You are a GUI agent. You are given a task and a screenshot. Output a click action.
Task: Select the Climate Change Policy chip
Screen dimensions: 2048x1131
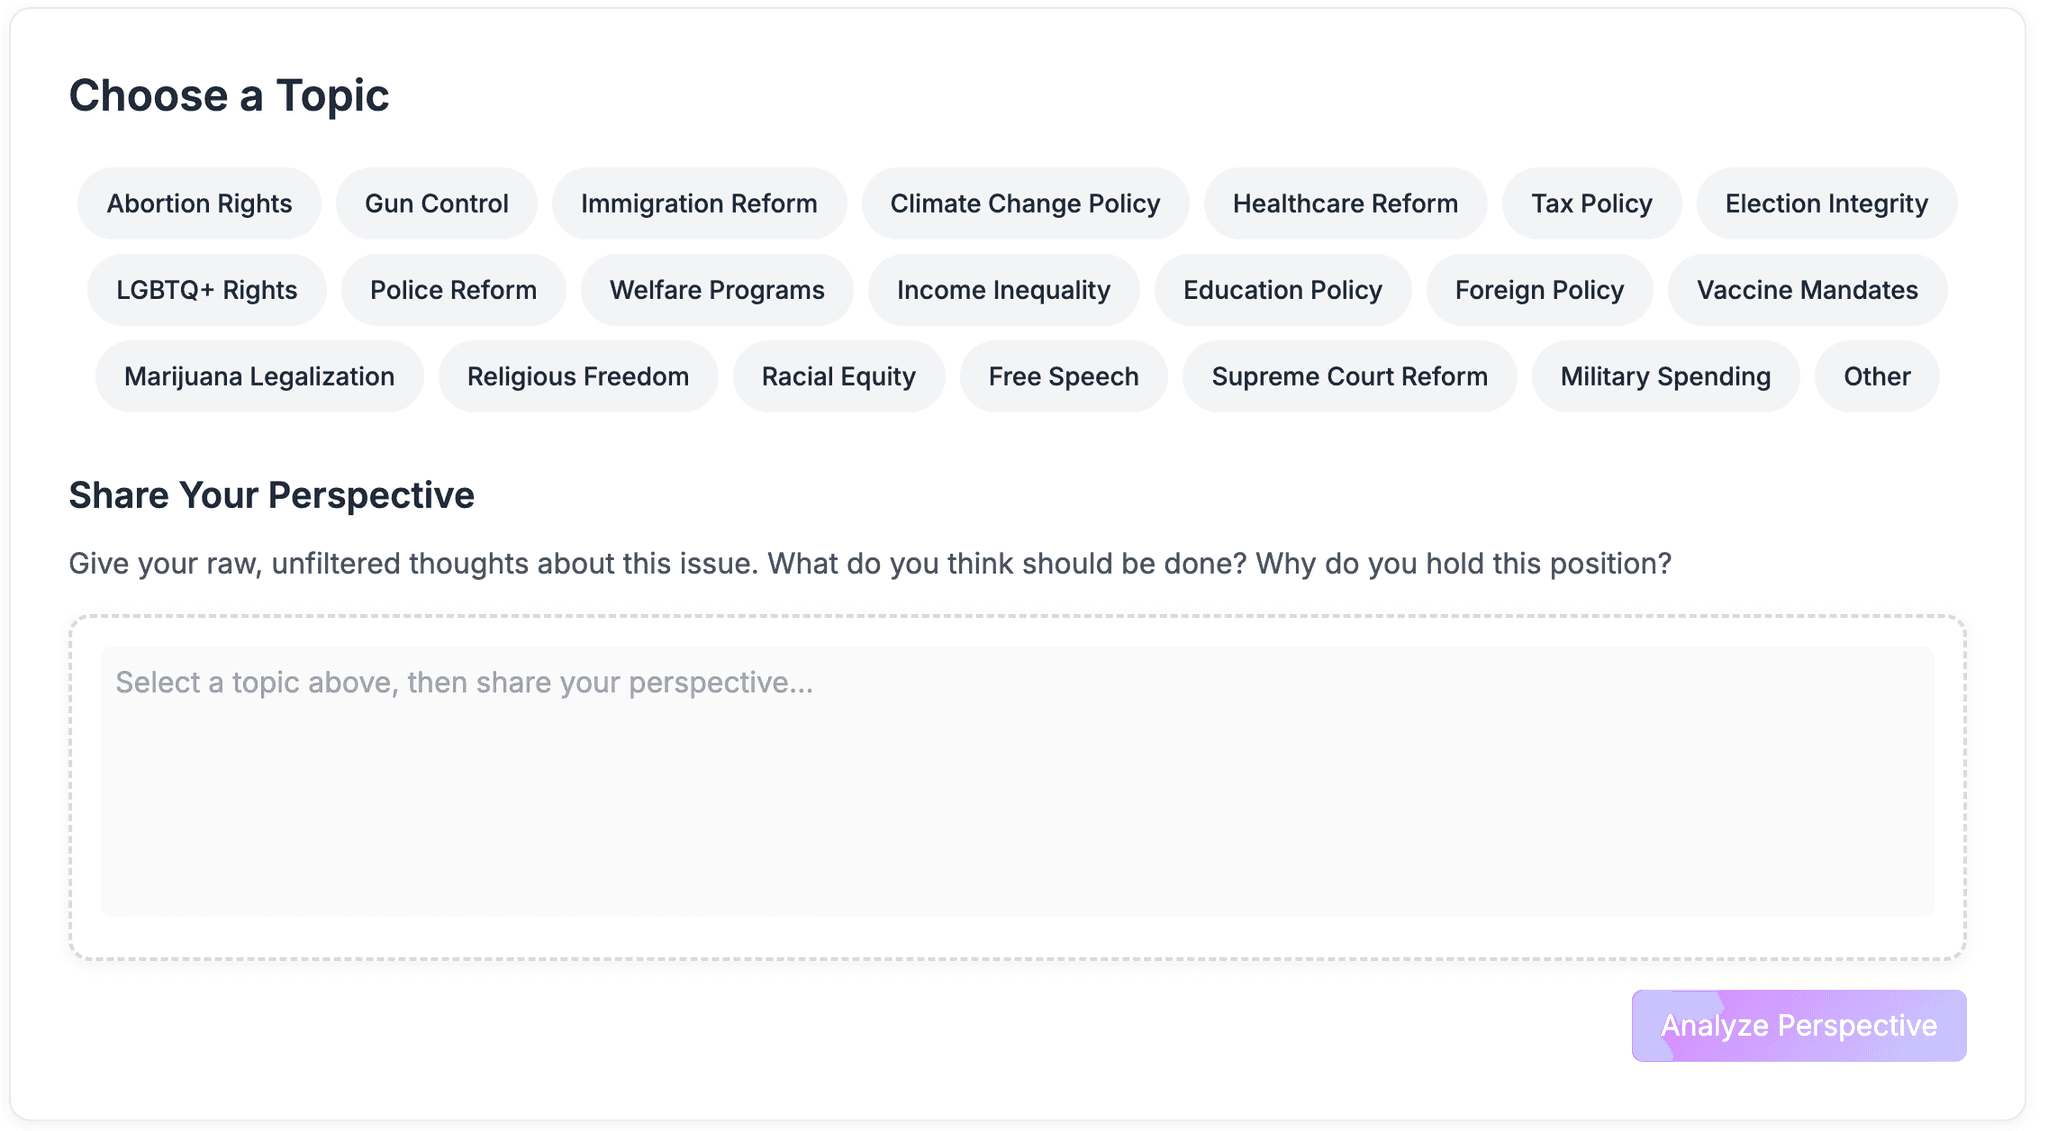click(x=1025, y=203)
